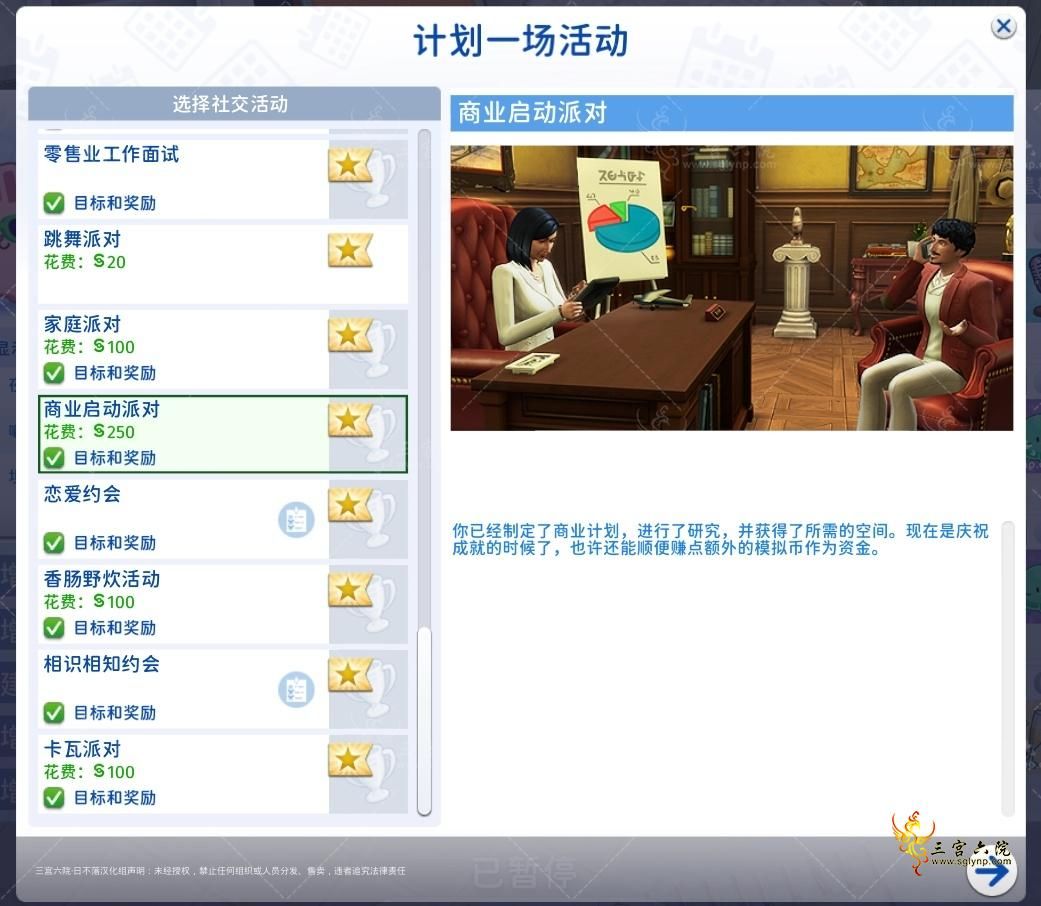Toggle goals checkbox for 恋爱约会
Screen dimensions: 1041x906
54,543
